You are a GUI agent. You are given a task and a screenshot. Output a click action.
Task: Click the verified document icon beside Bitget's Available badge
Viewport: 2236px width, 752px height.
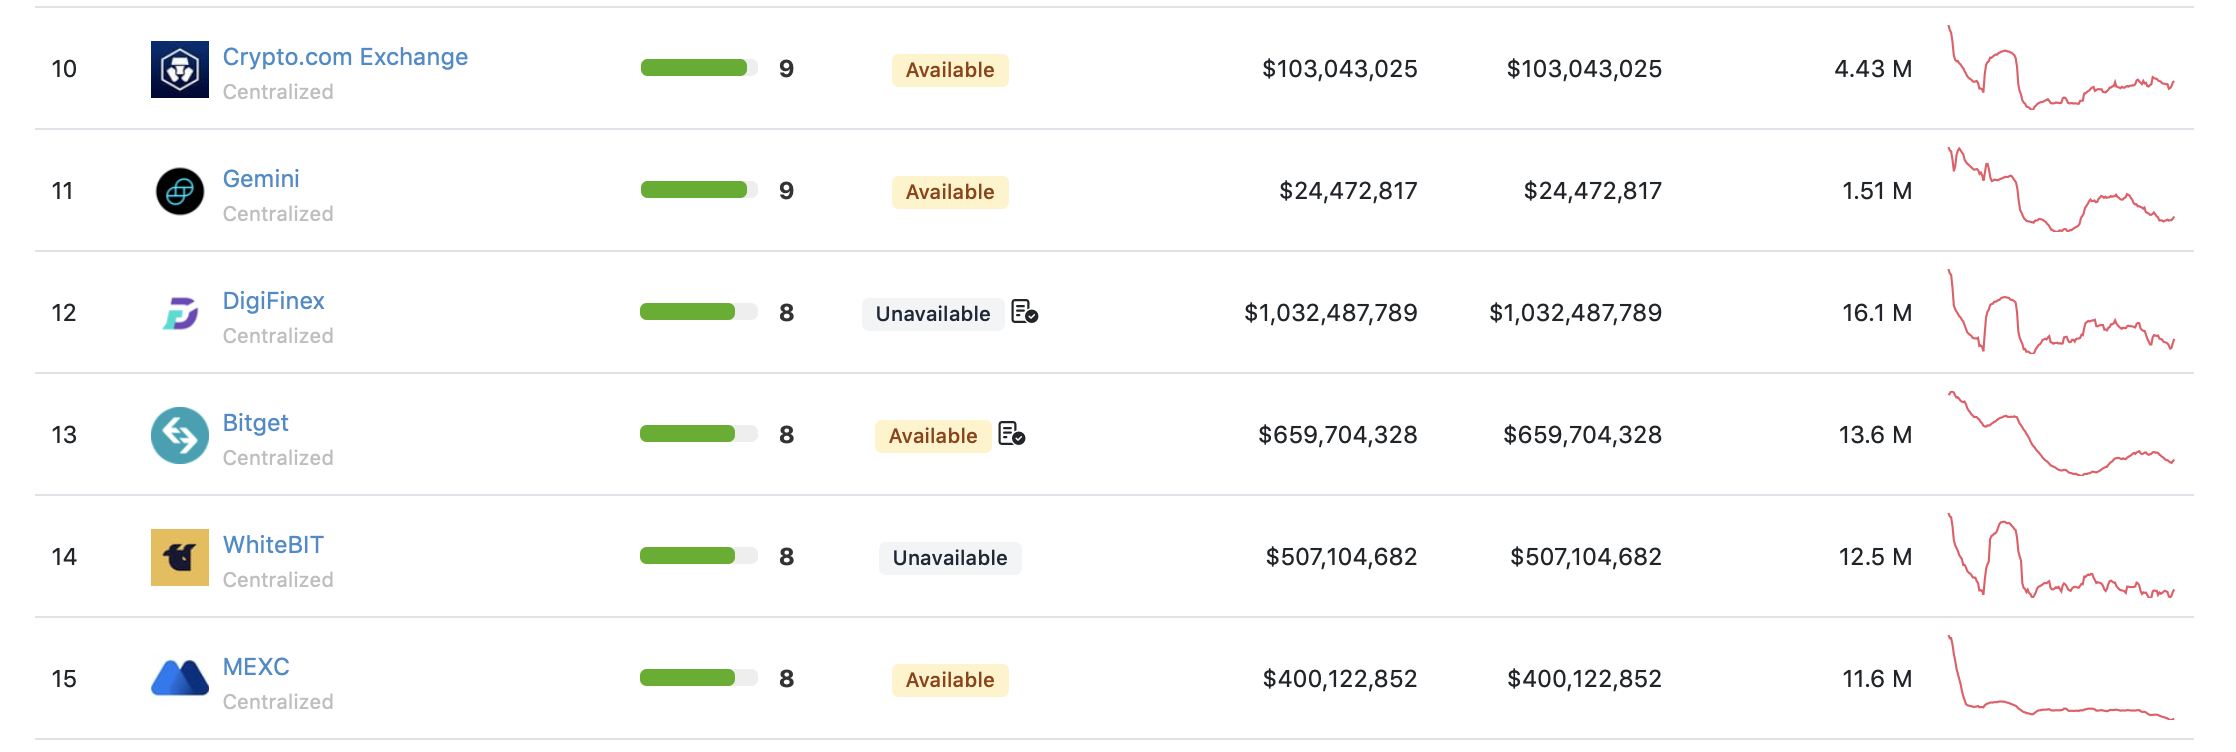[1011, 434]
